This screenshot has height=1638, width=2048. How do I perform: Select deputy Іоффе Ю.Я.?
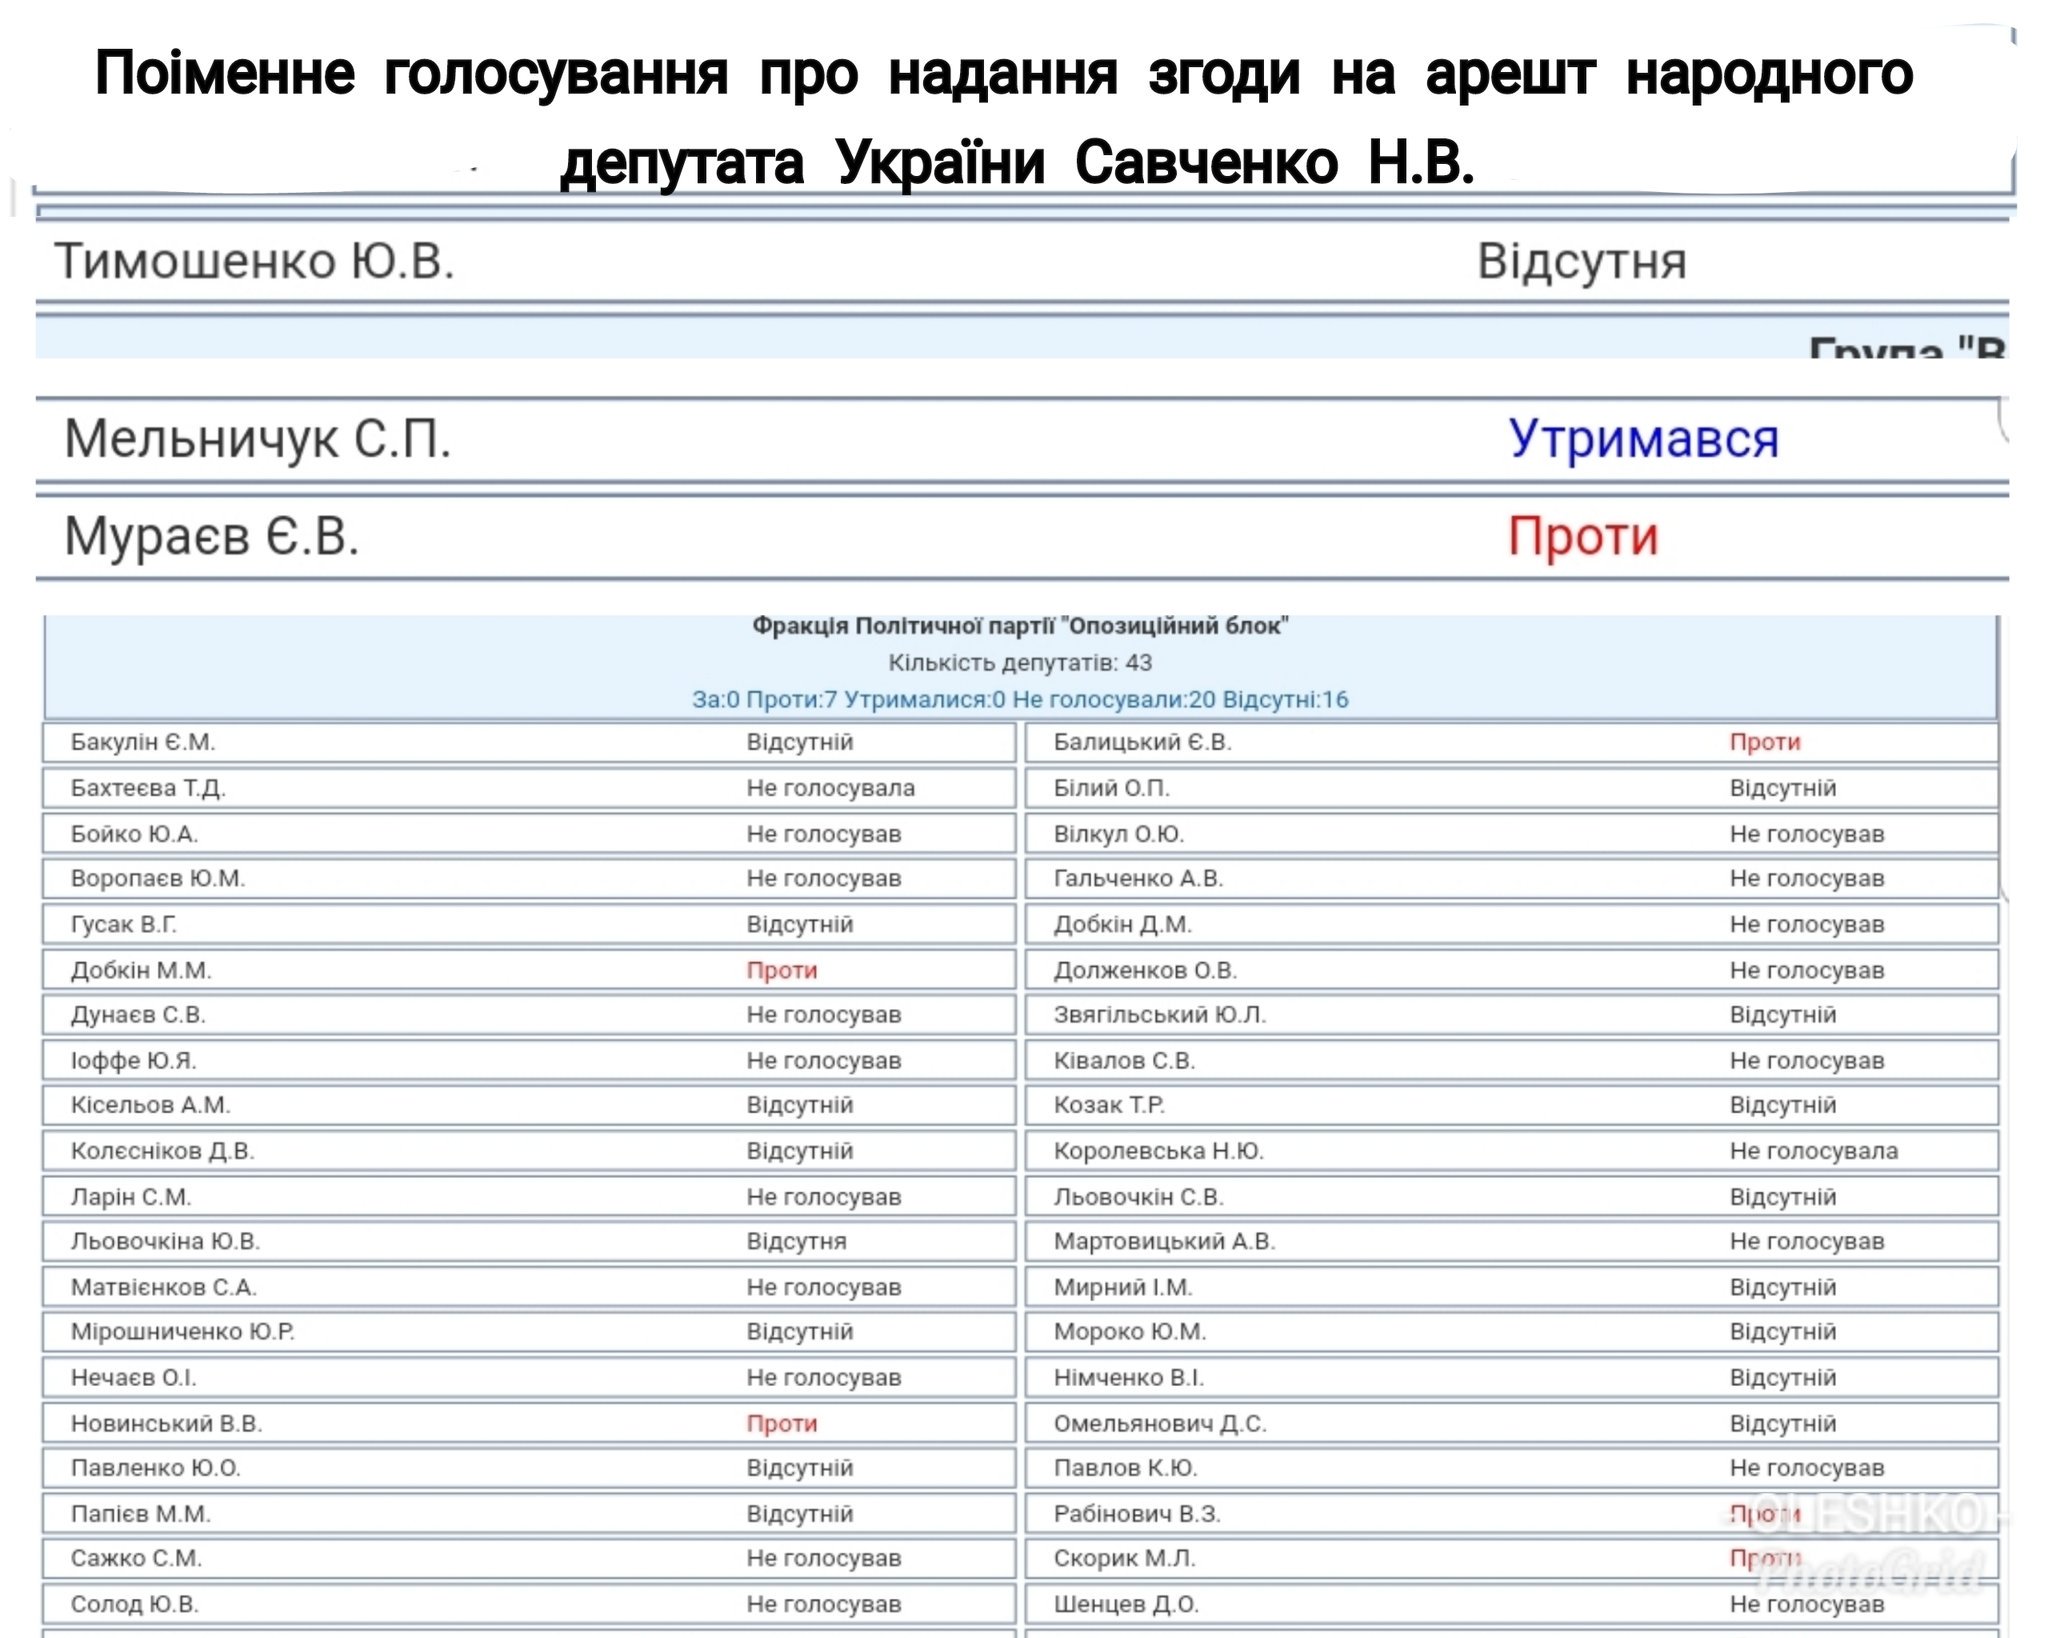click(133, 1060)
